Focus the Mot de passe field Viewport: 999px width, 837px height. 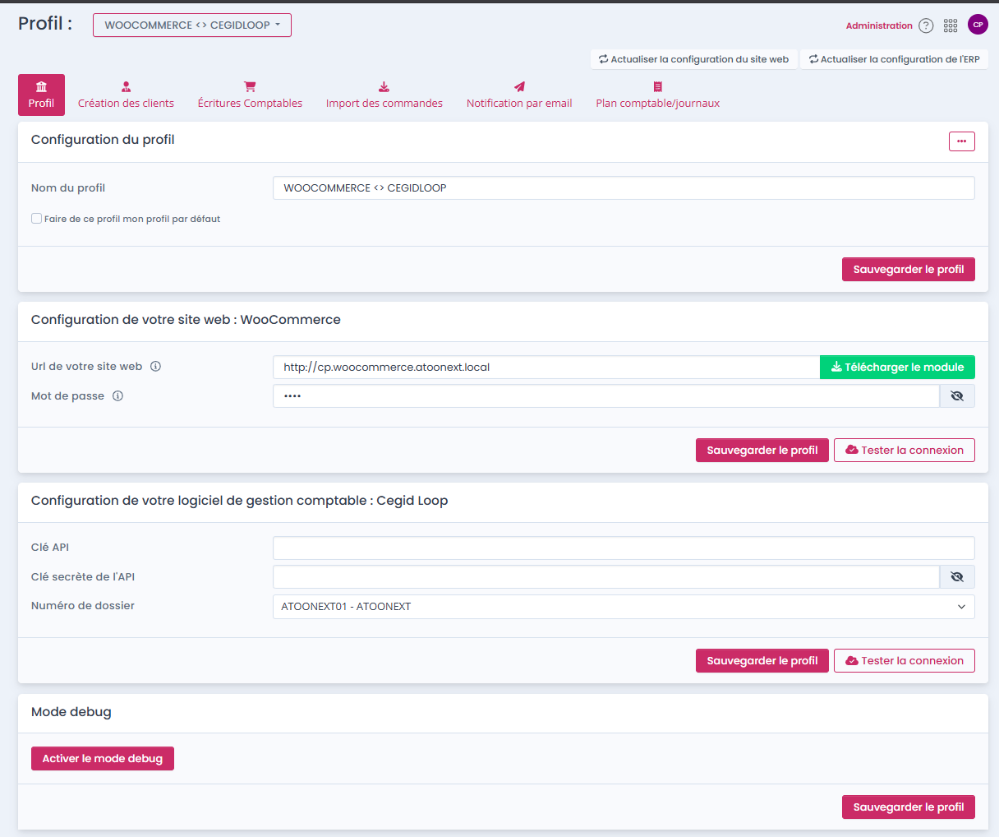click(606, 396)
